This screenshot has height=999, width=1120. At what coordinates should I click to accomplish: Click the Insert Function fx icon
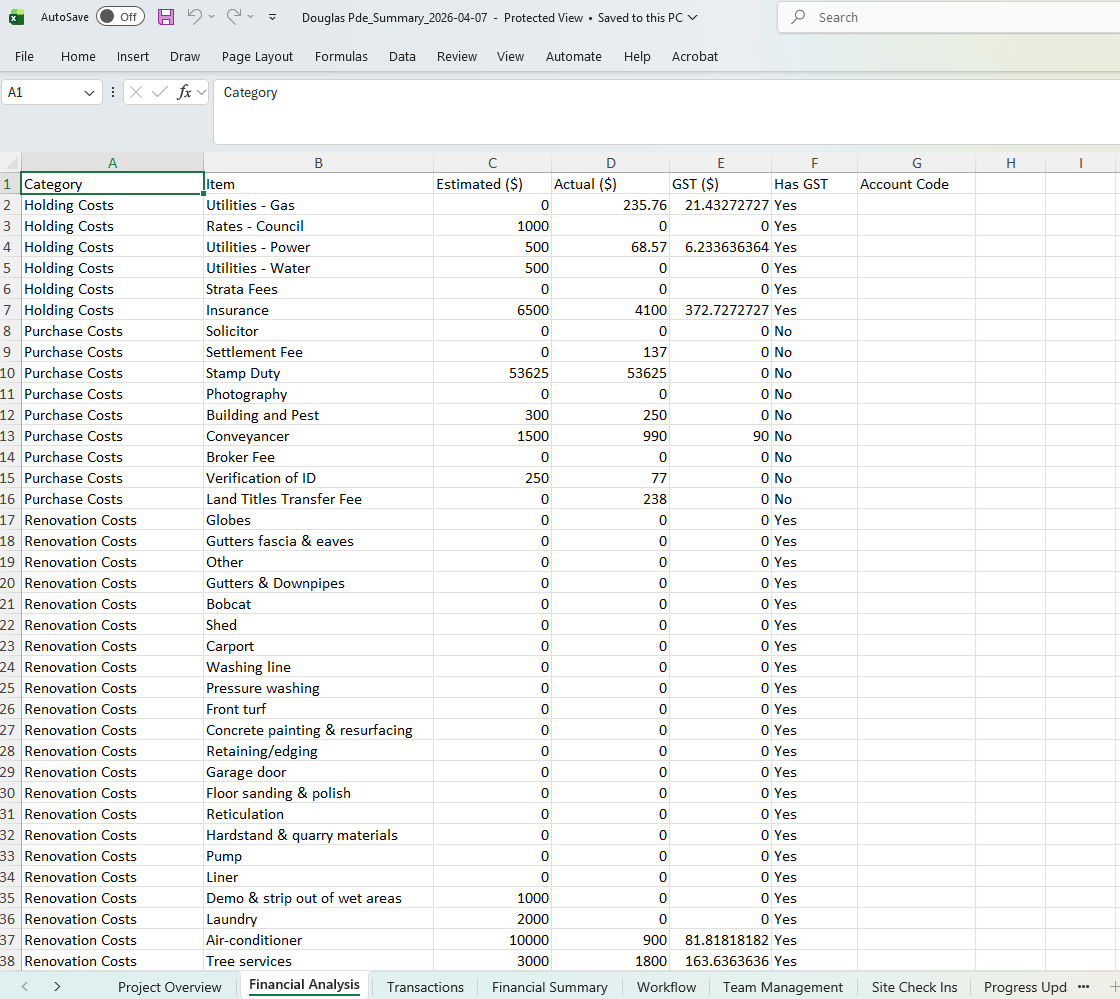tap(184, 92)
